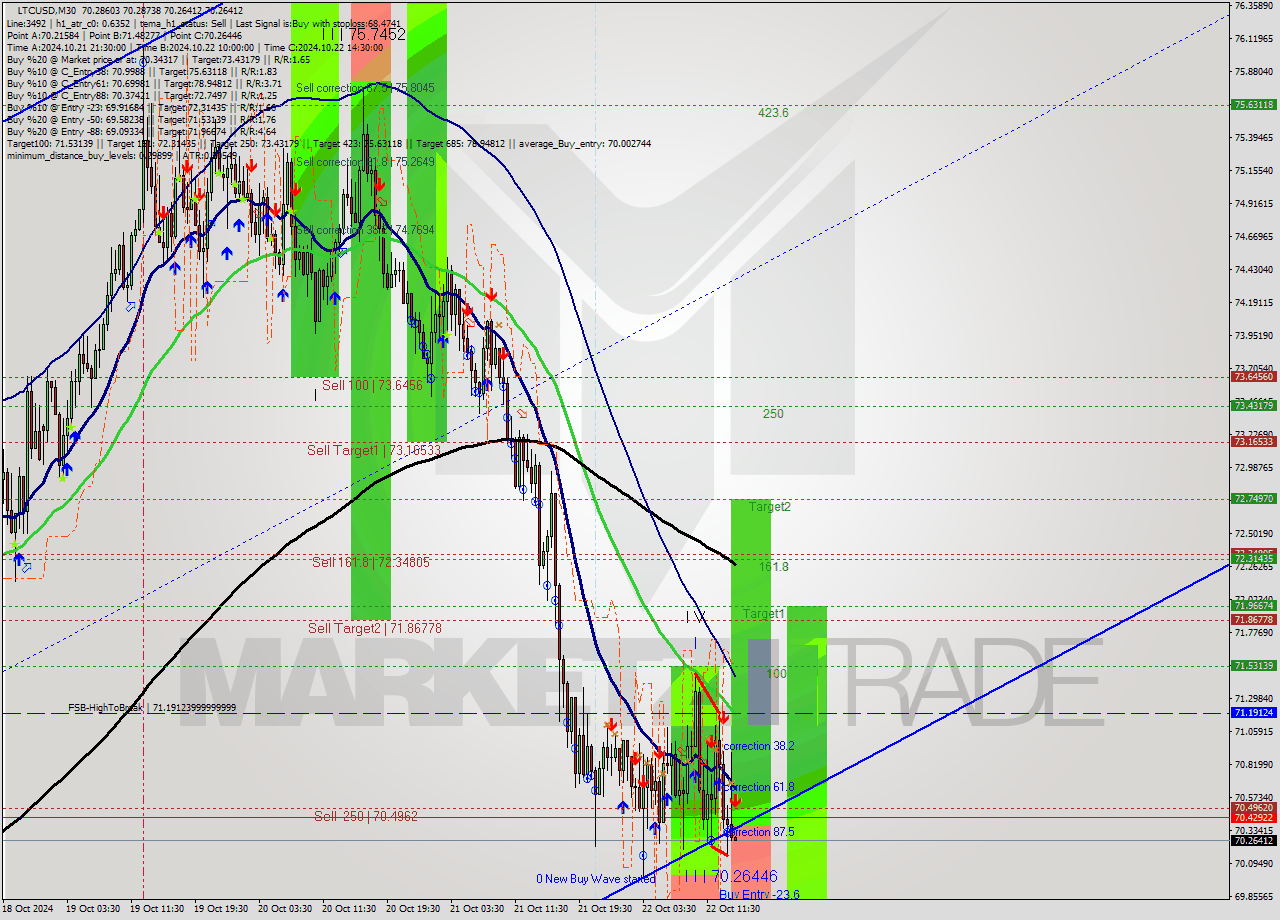
Task: Click the green 'Target2' label
Action: pyautogui.click(x=770, y=507)
